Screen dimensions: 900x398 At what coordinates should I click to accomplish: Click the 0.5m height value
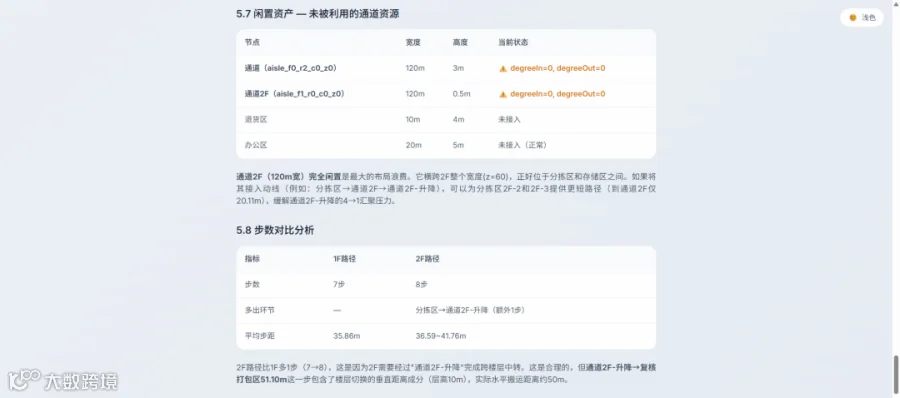tap(461, 93)
